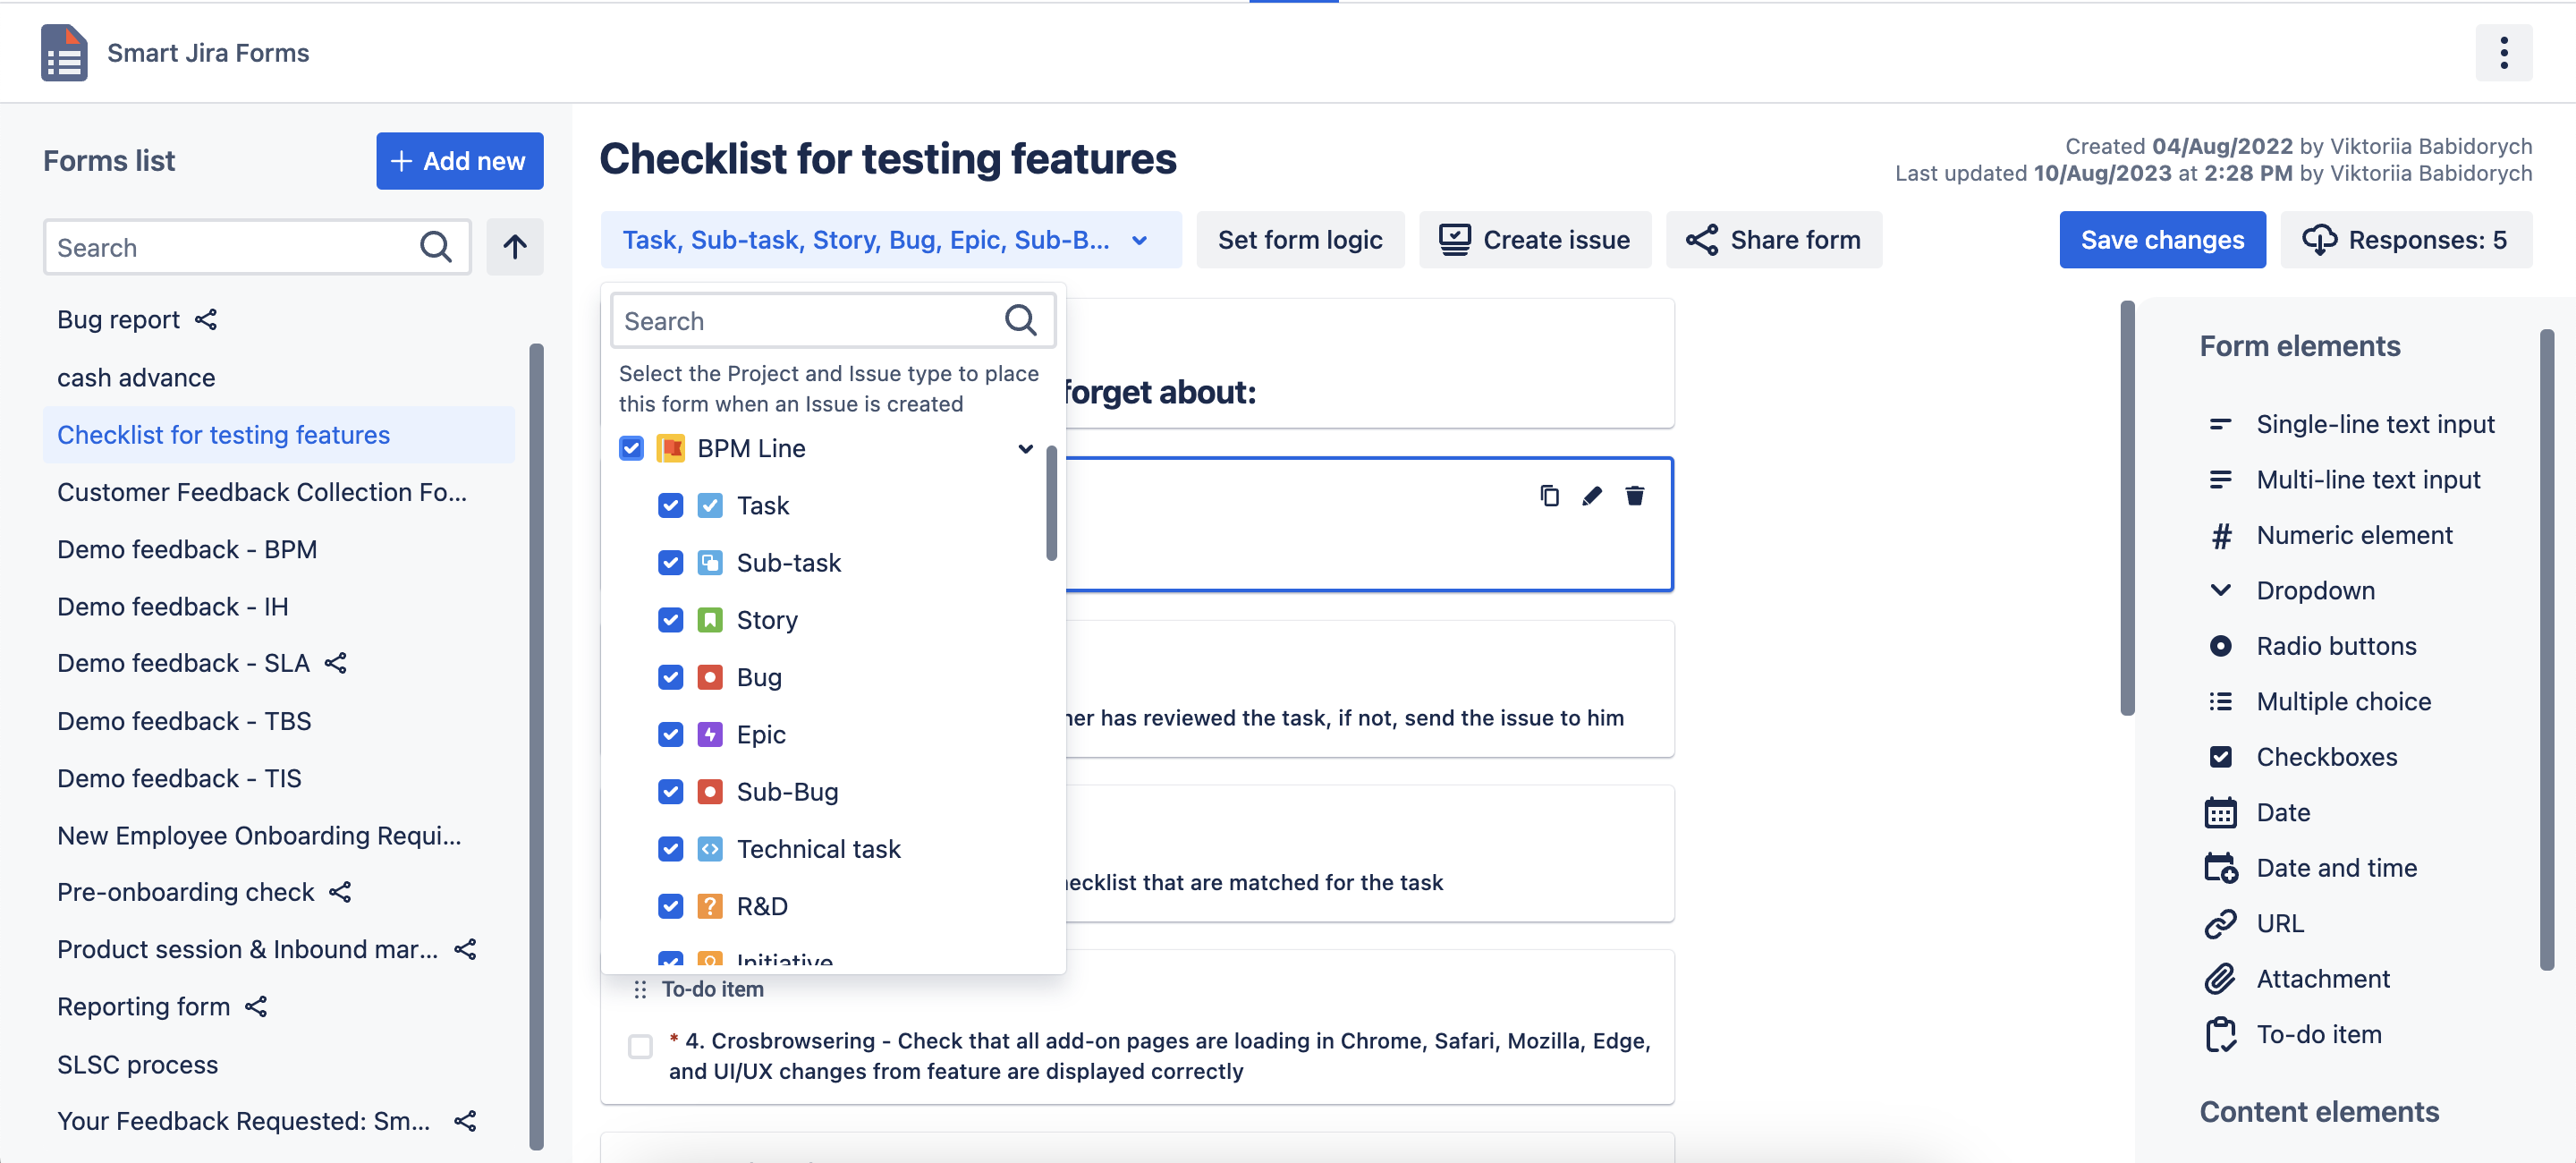Image resolution: width=2576 pixels, height=1163 pixels.
Task: Click the To-do item drag handle
Action: click(x=640, y=989)
